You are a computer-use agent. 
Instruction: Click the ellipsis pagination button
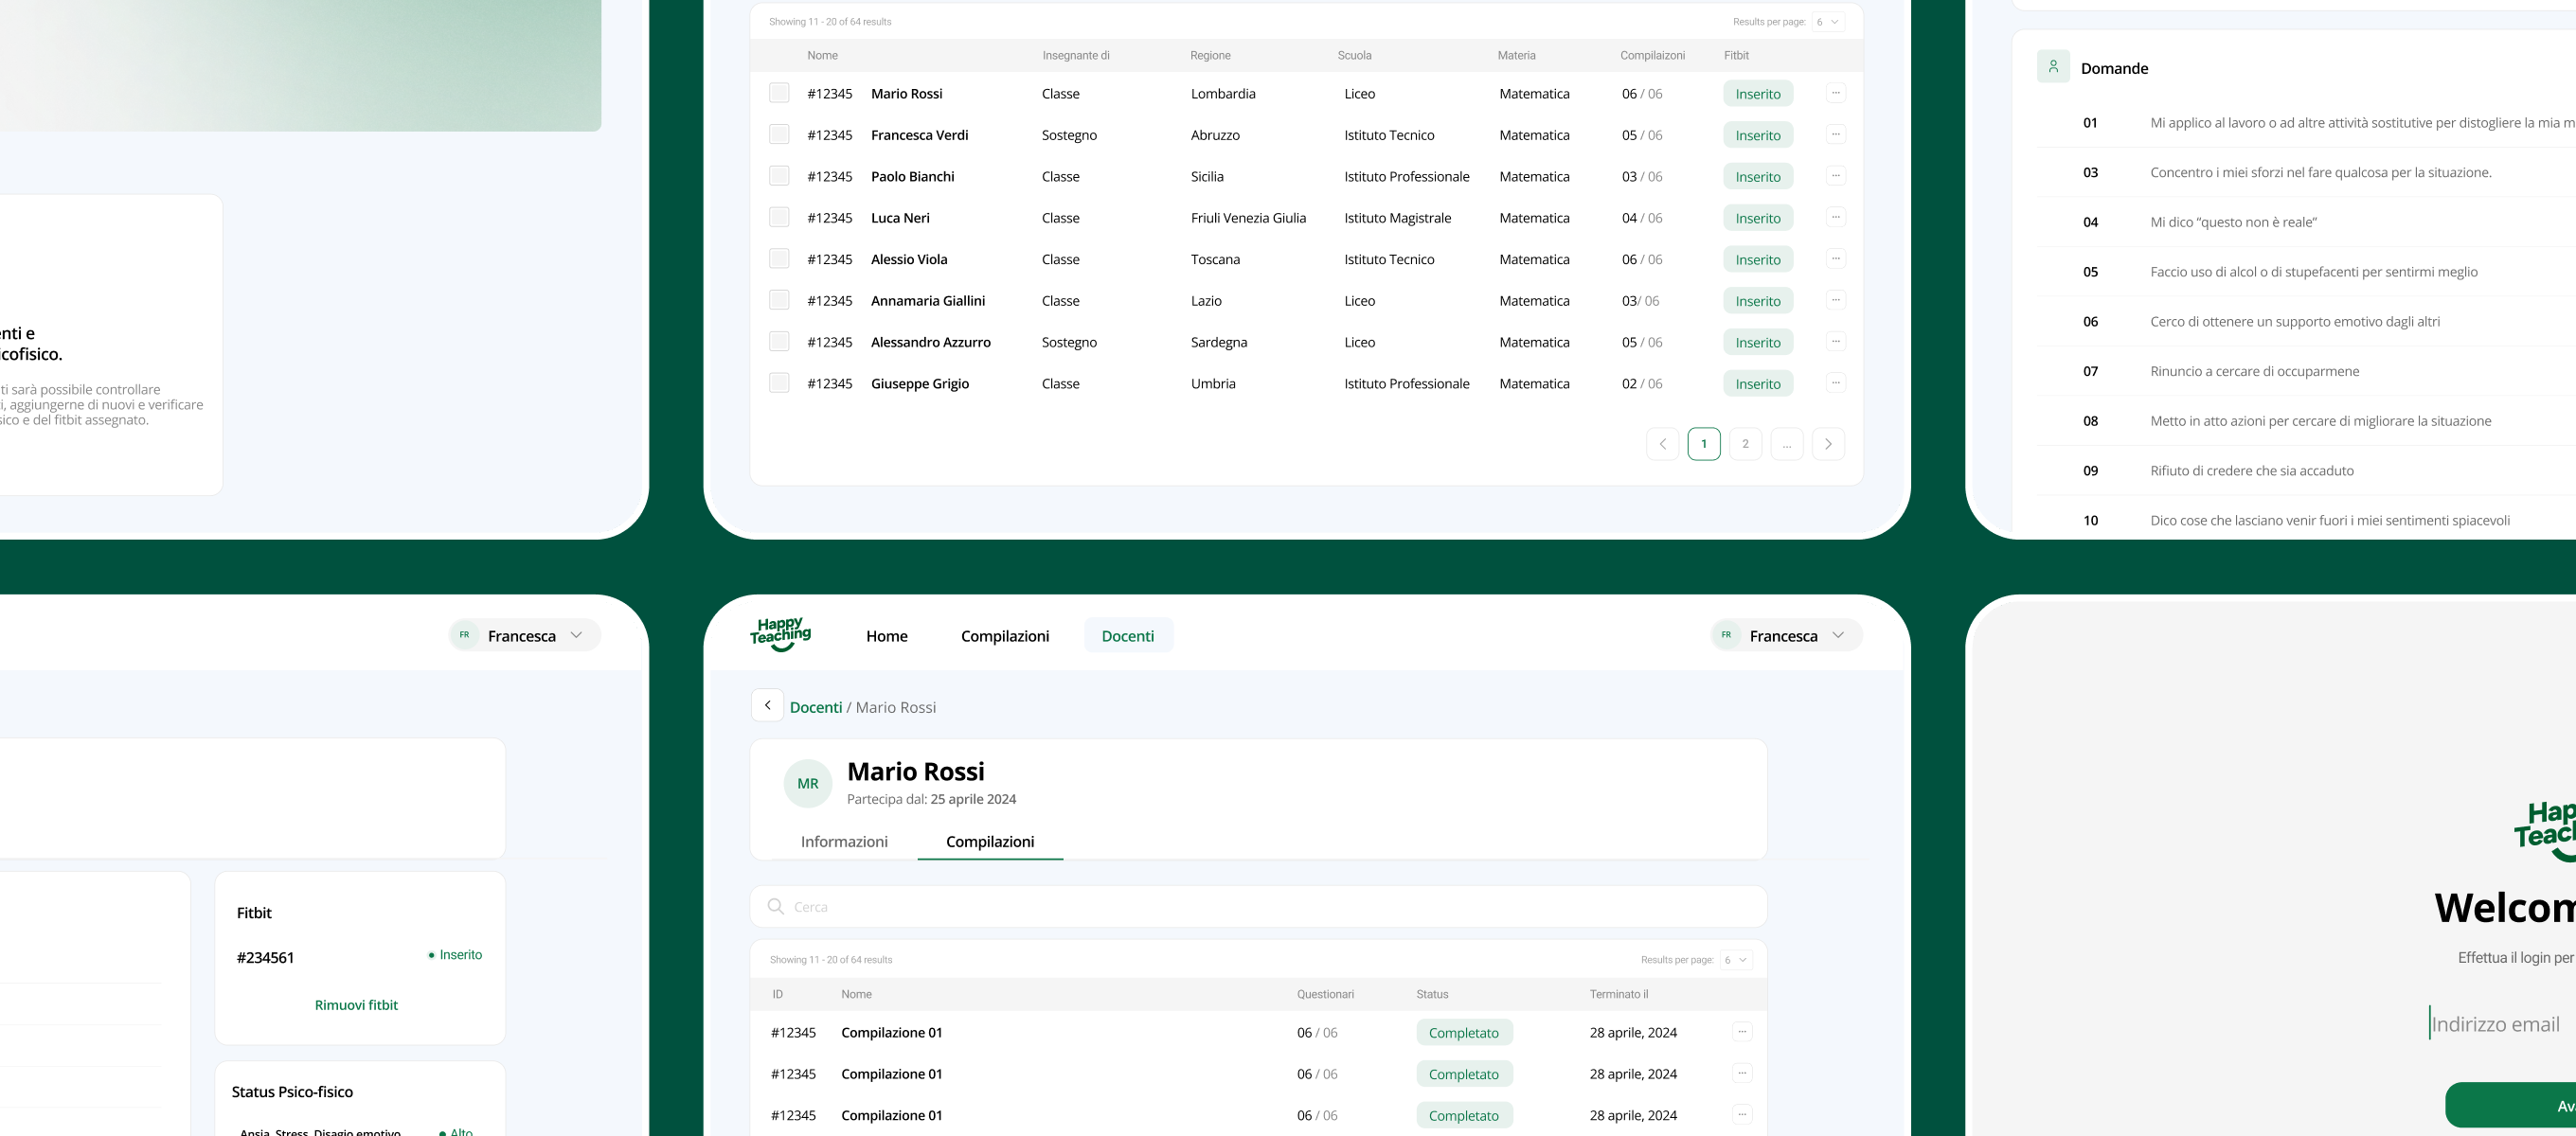[x=1786, y=444]
